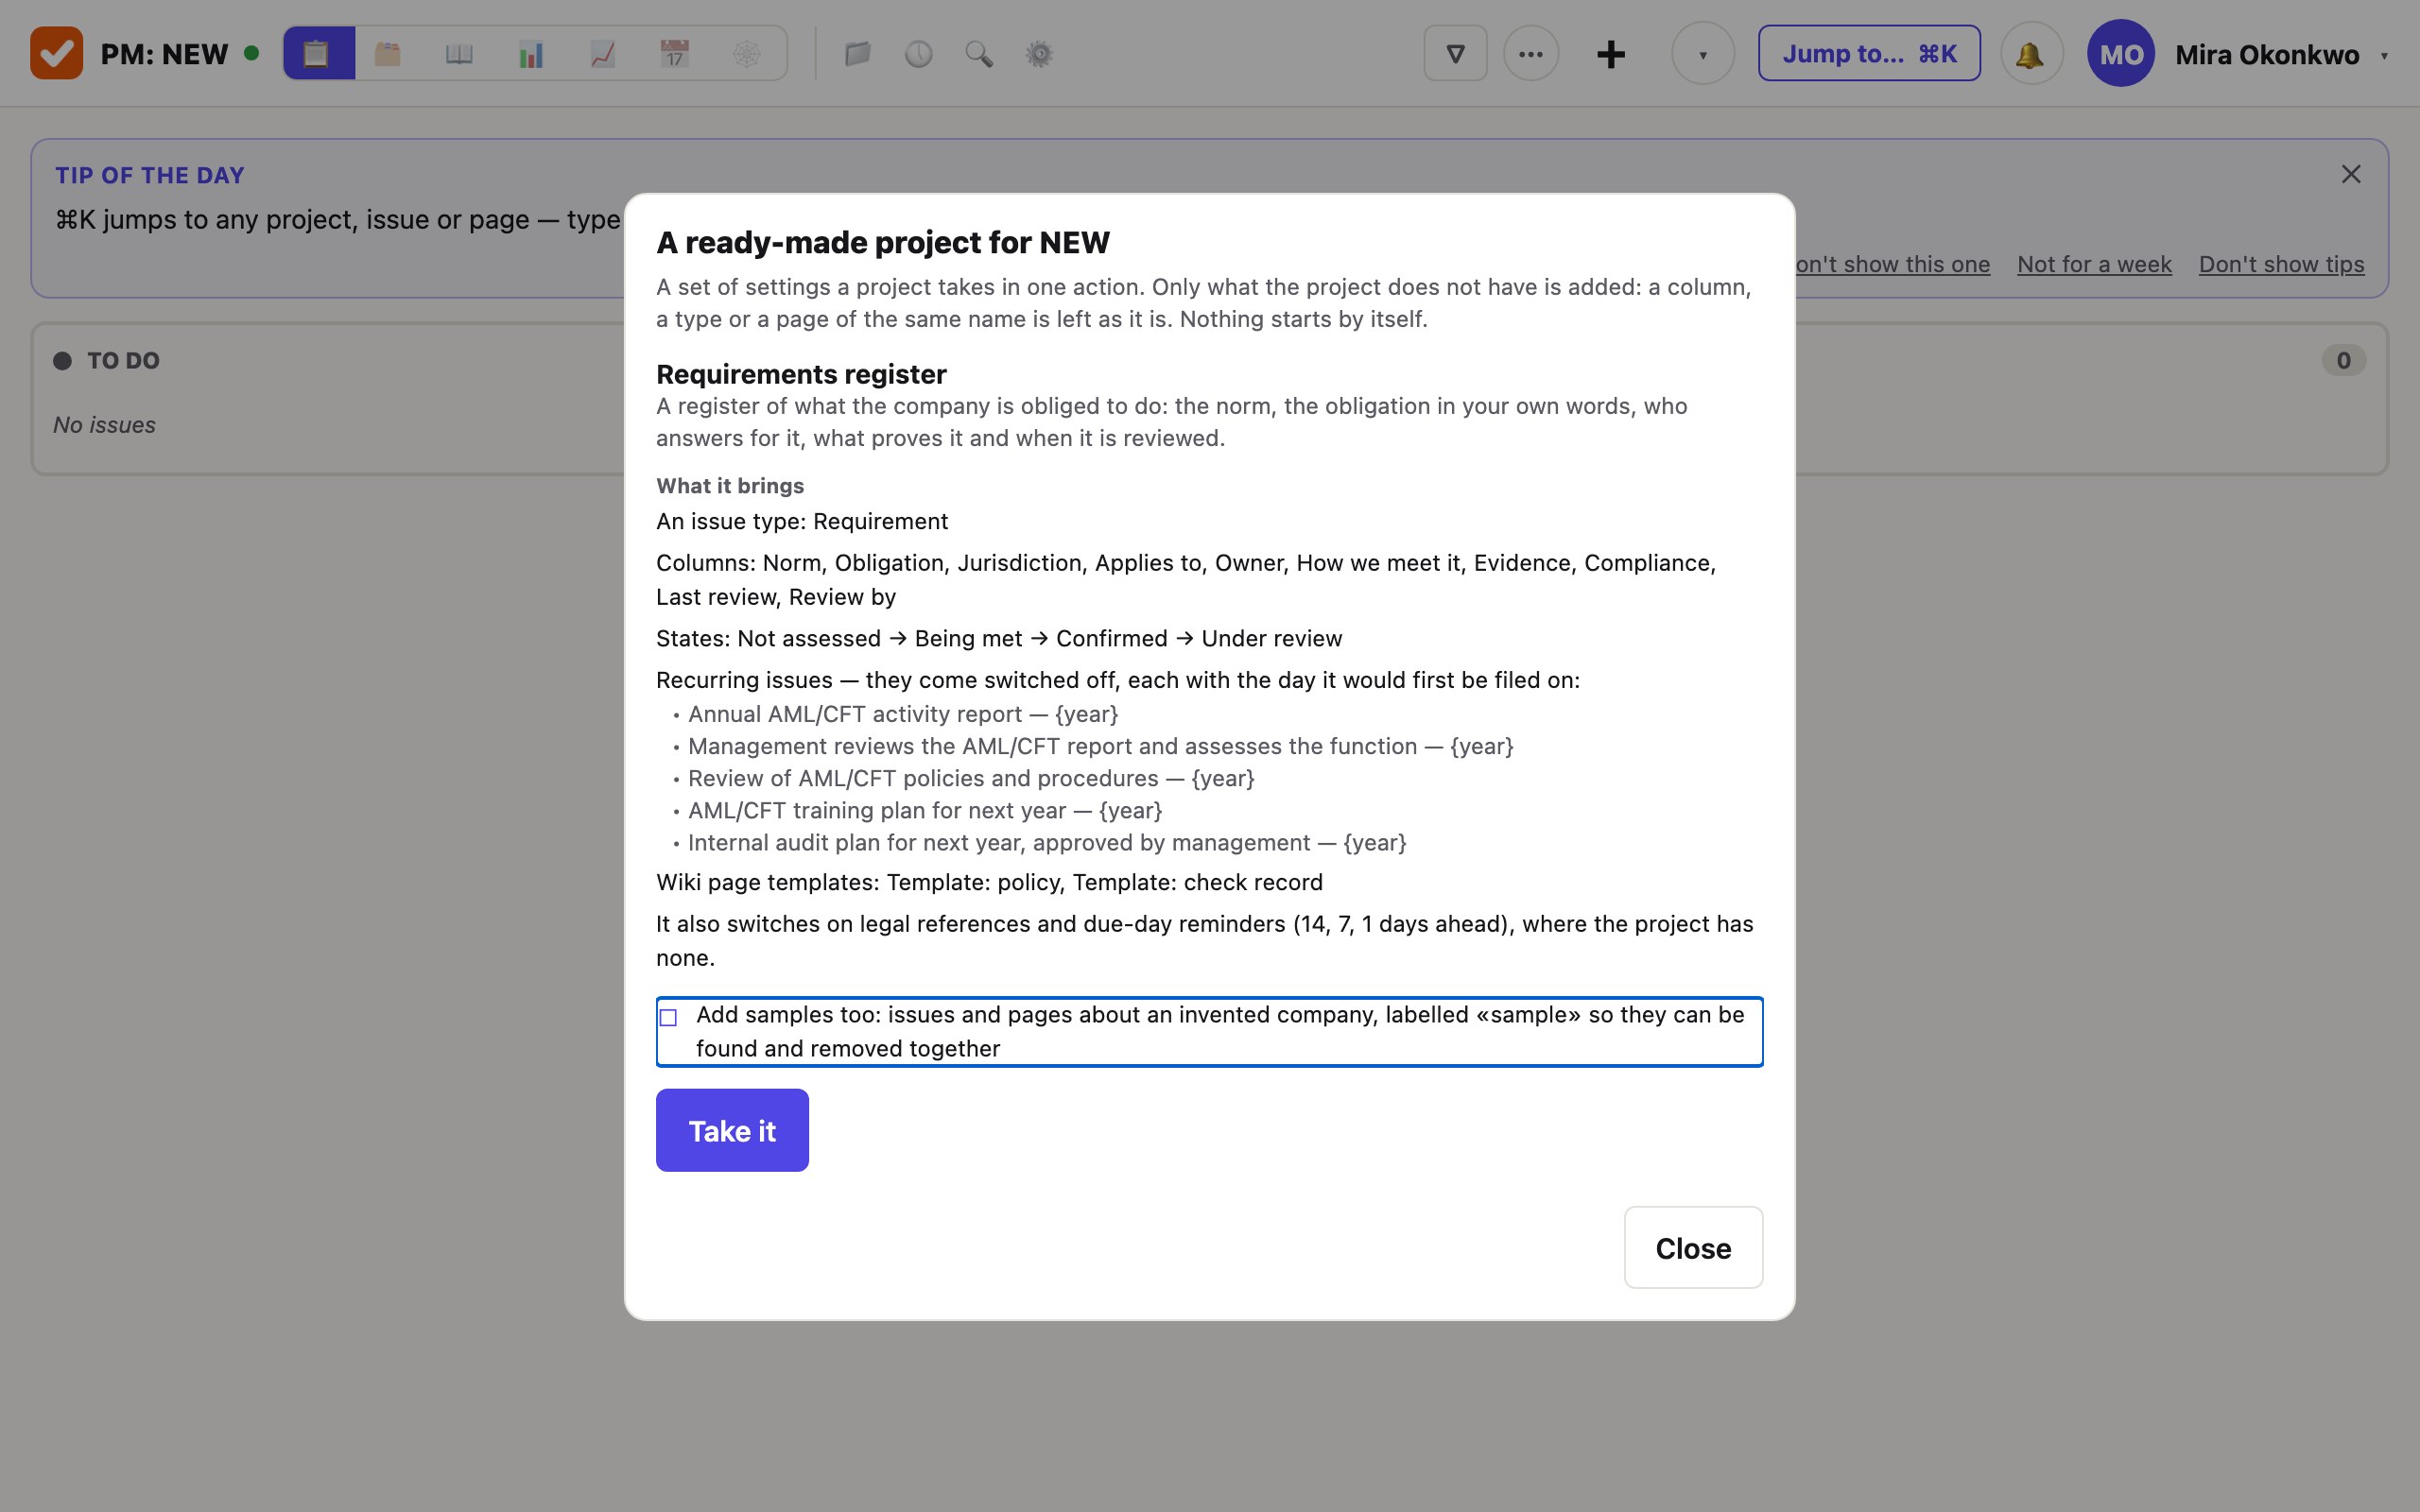This screenshot has height=1512, width=2420.
Task: Click "Annual AML/CFT activity report — {year}"
Action: [903, 714]
